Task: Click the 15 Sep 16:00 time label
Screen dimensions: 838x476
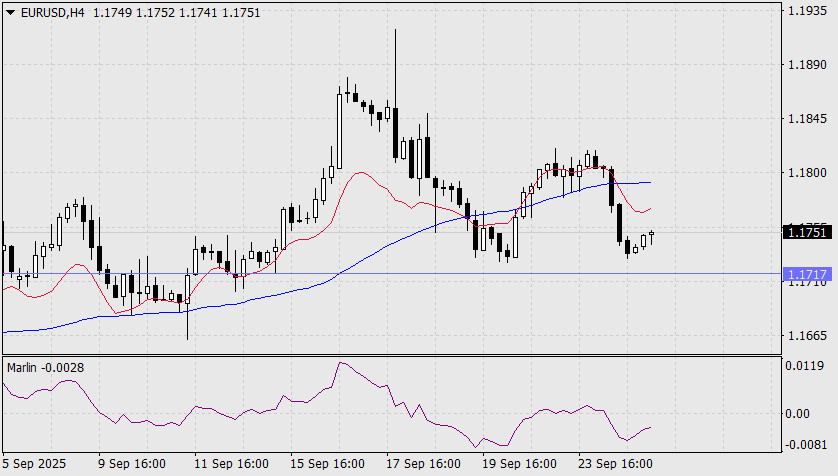Action: click(x=327, y=464)
